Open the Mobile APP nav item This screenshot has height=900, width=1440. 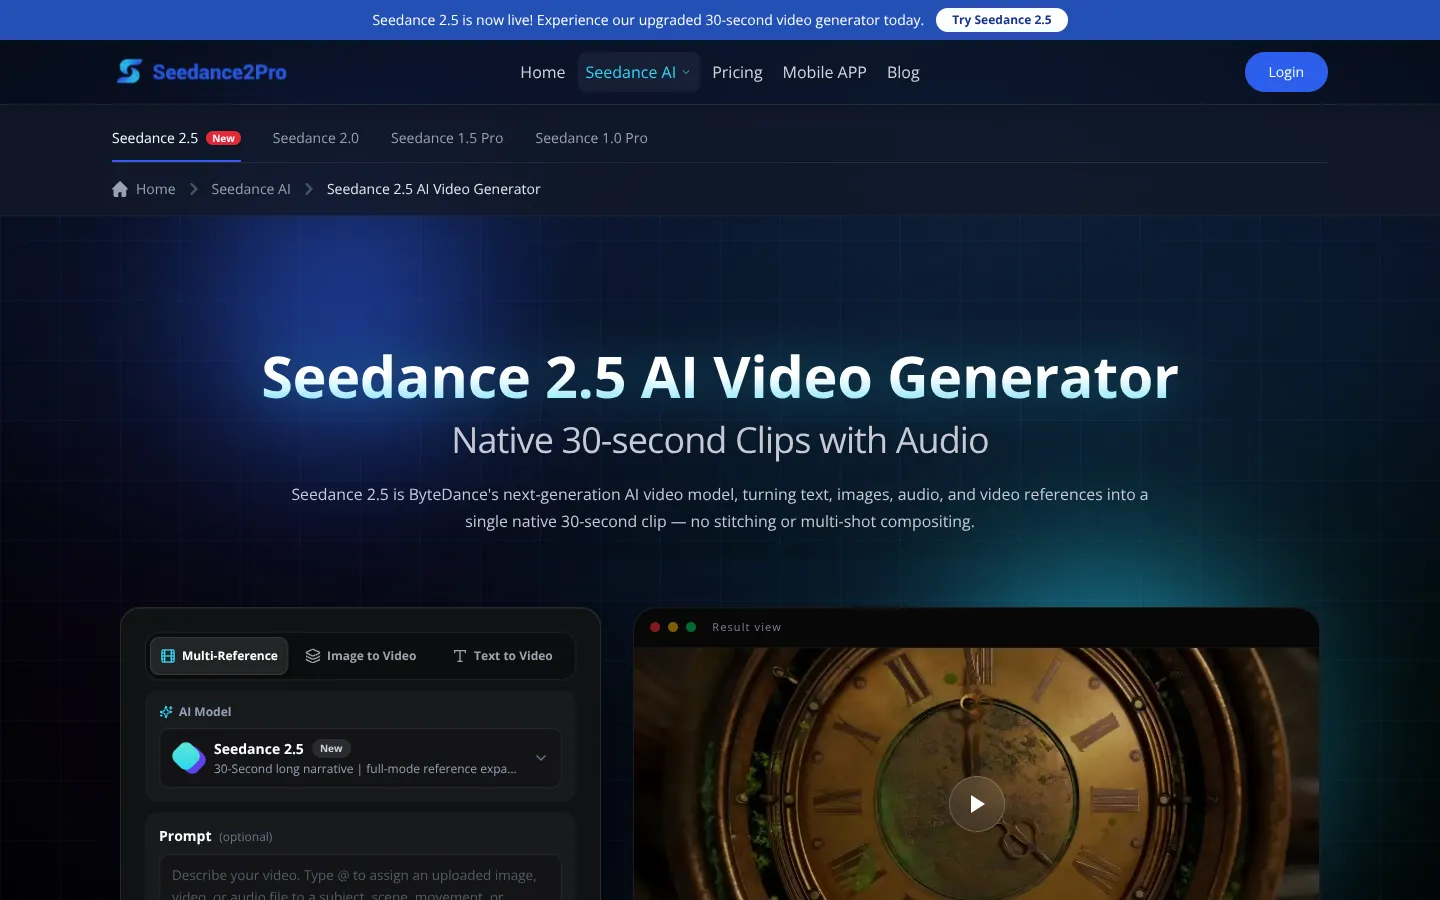click(x=825, y=72)
